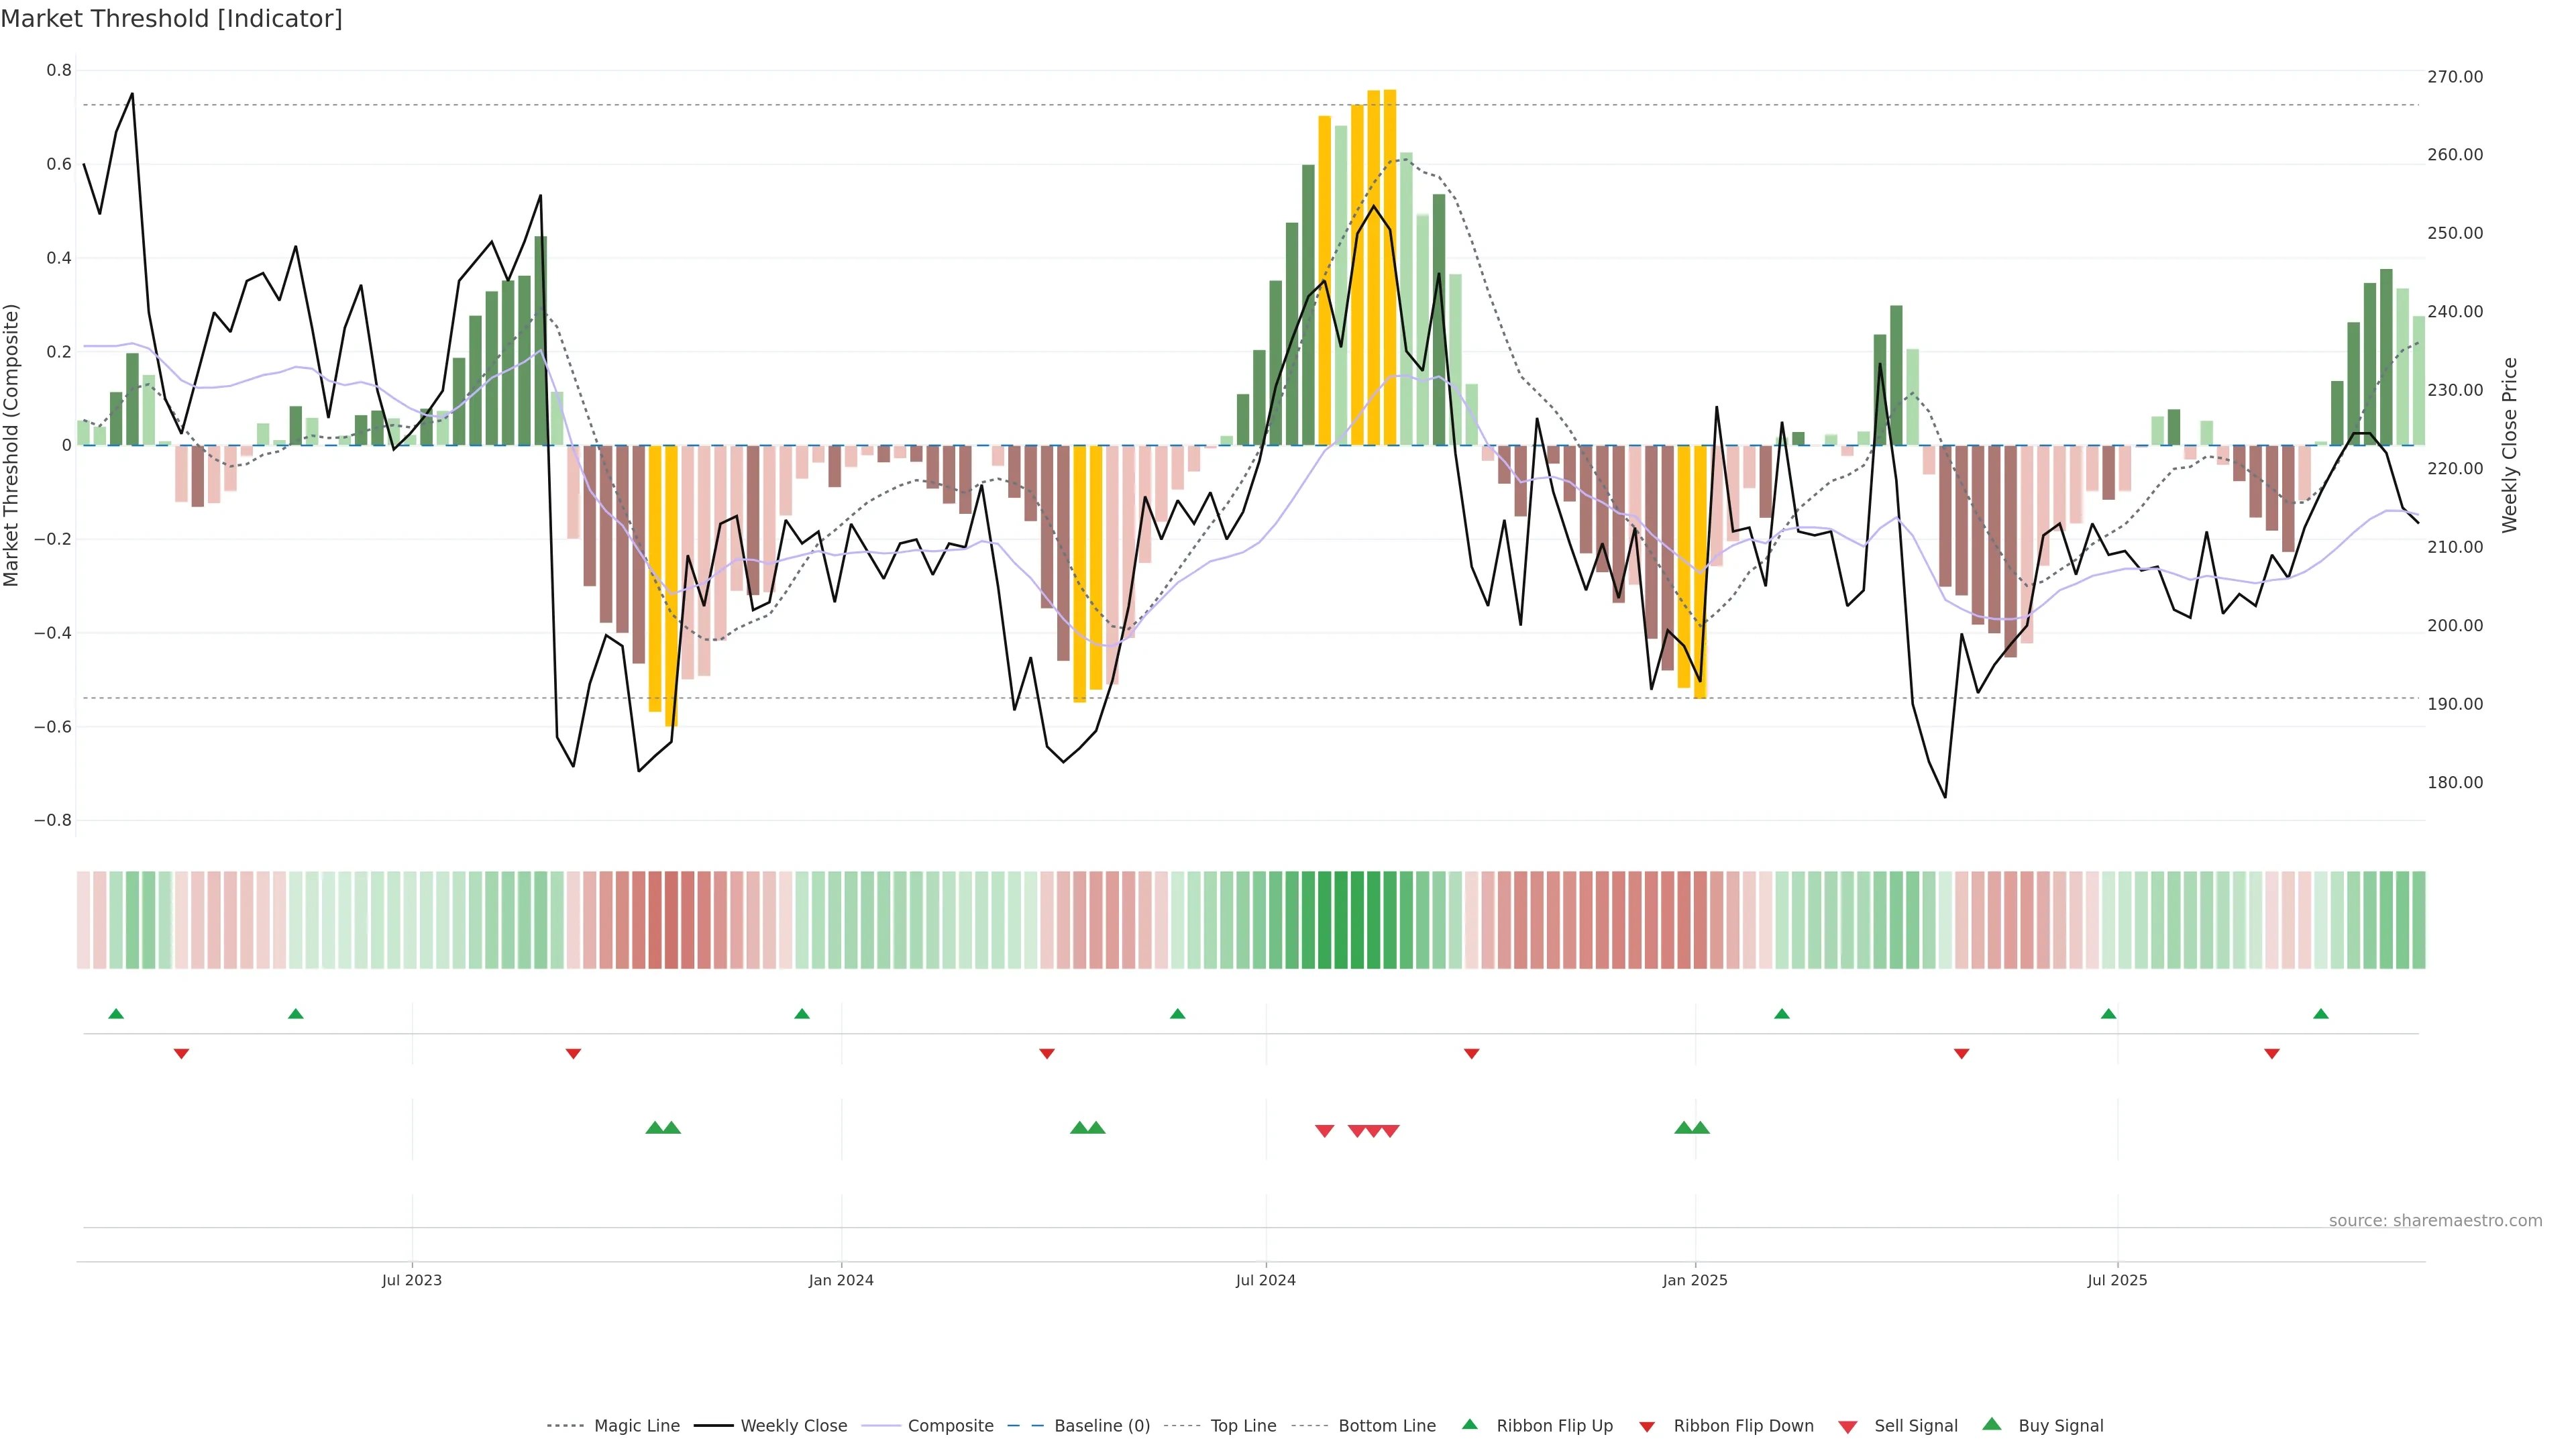Click the Sell Signal legend triangle icon
This screenshot has height=1449, width=2576.
point(1848,1426)
